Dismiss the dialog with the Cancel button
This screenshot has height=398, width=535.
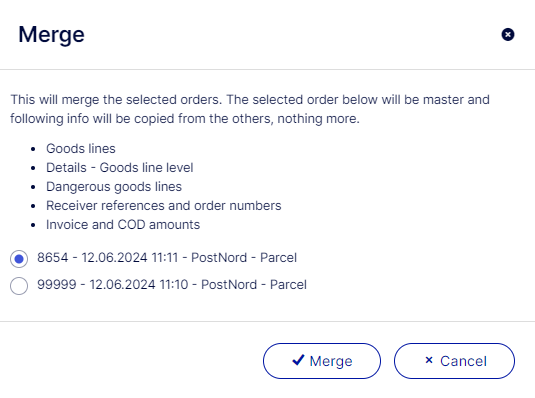454,361
